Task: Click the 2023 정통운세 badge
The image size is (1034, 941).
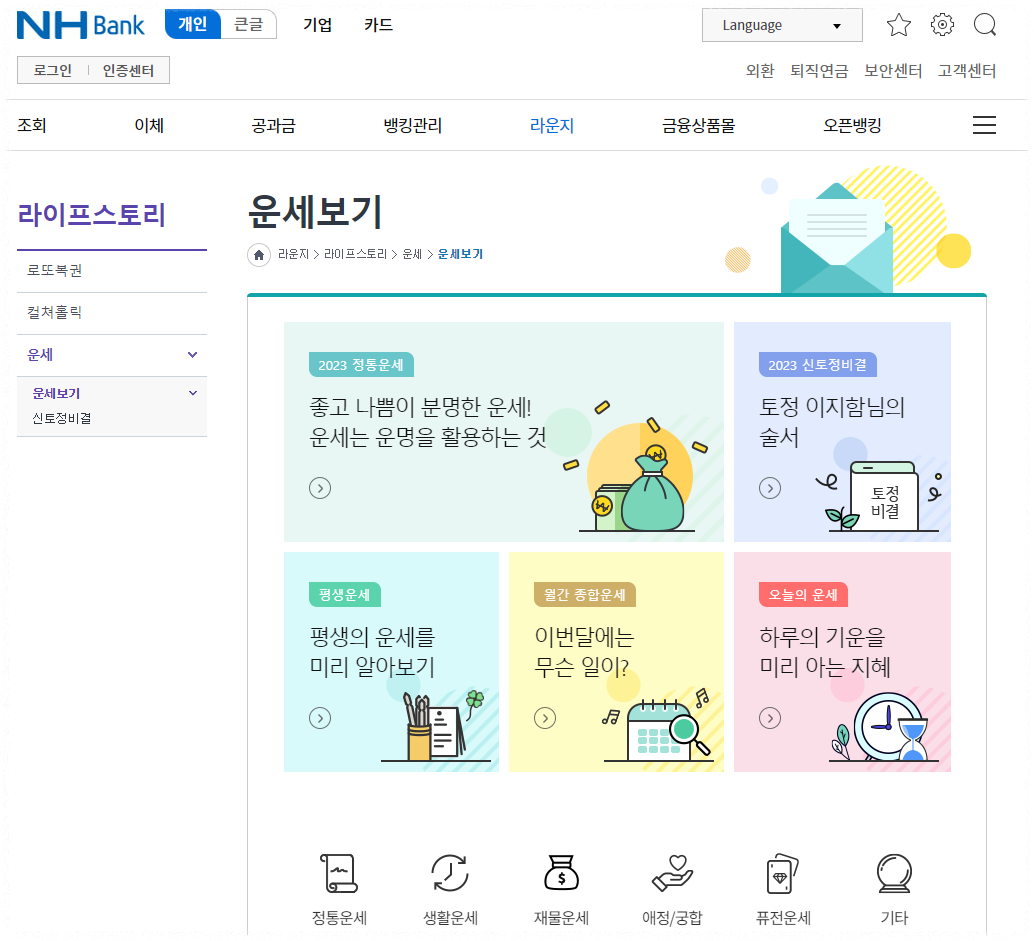Action: click(x=361, y=365)
